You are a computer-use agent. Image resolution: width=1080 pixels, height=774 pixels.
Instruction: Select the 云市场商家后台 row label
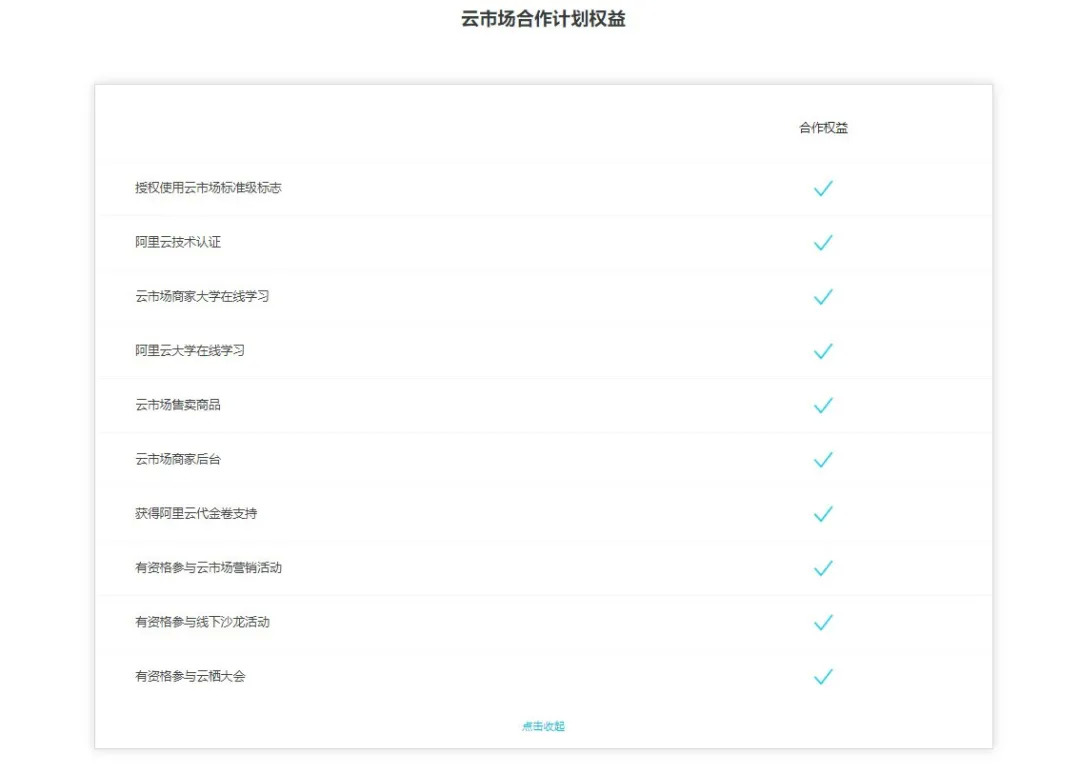(x=178, y=459)
